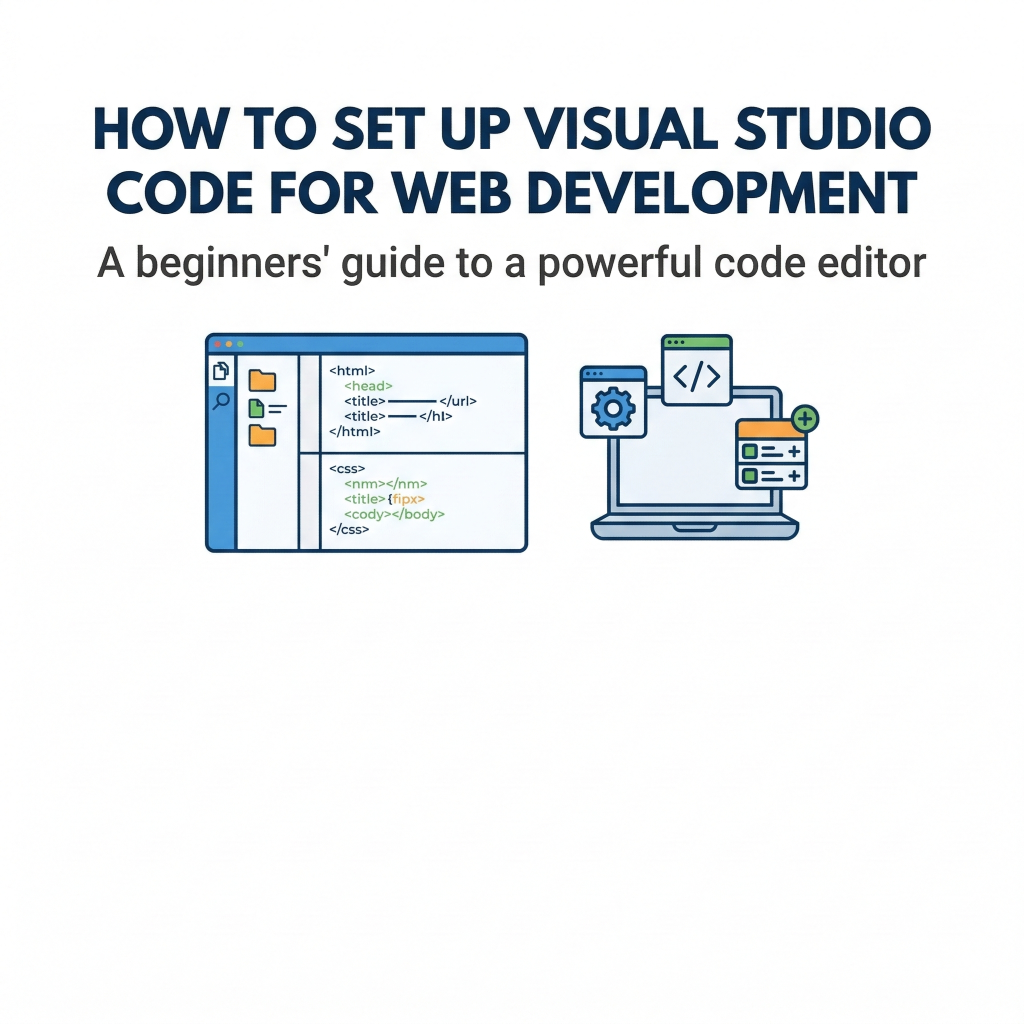
Task: Click the green dot in editor title bar
Action: [x=240, y=344]
